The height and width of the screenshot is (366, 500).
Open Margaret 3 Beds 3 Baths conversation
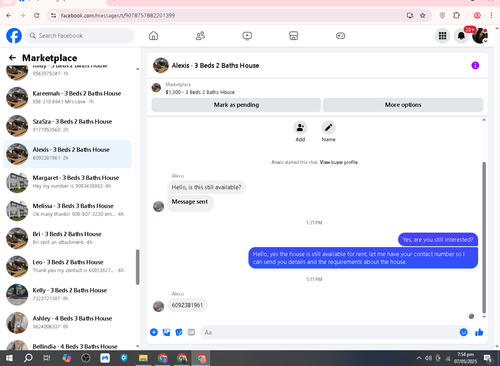[x=67, y=182]
